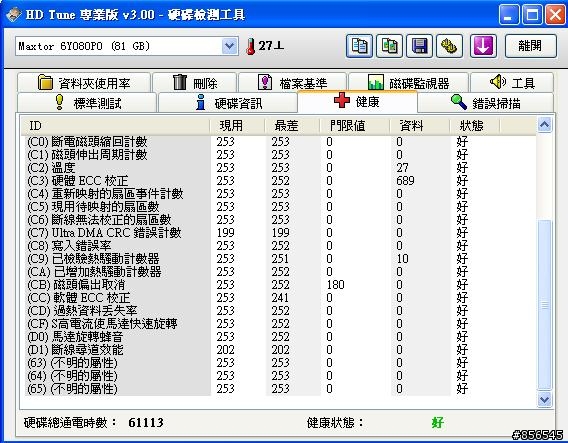The image size is (568, 443).
Task: Click the ID column header
Action: (x=115, y=126)
